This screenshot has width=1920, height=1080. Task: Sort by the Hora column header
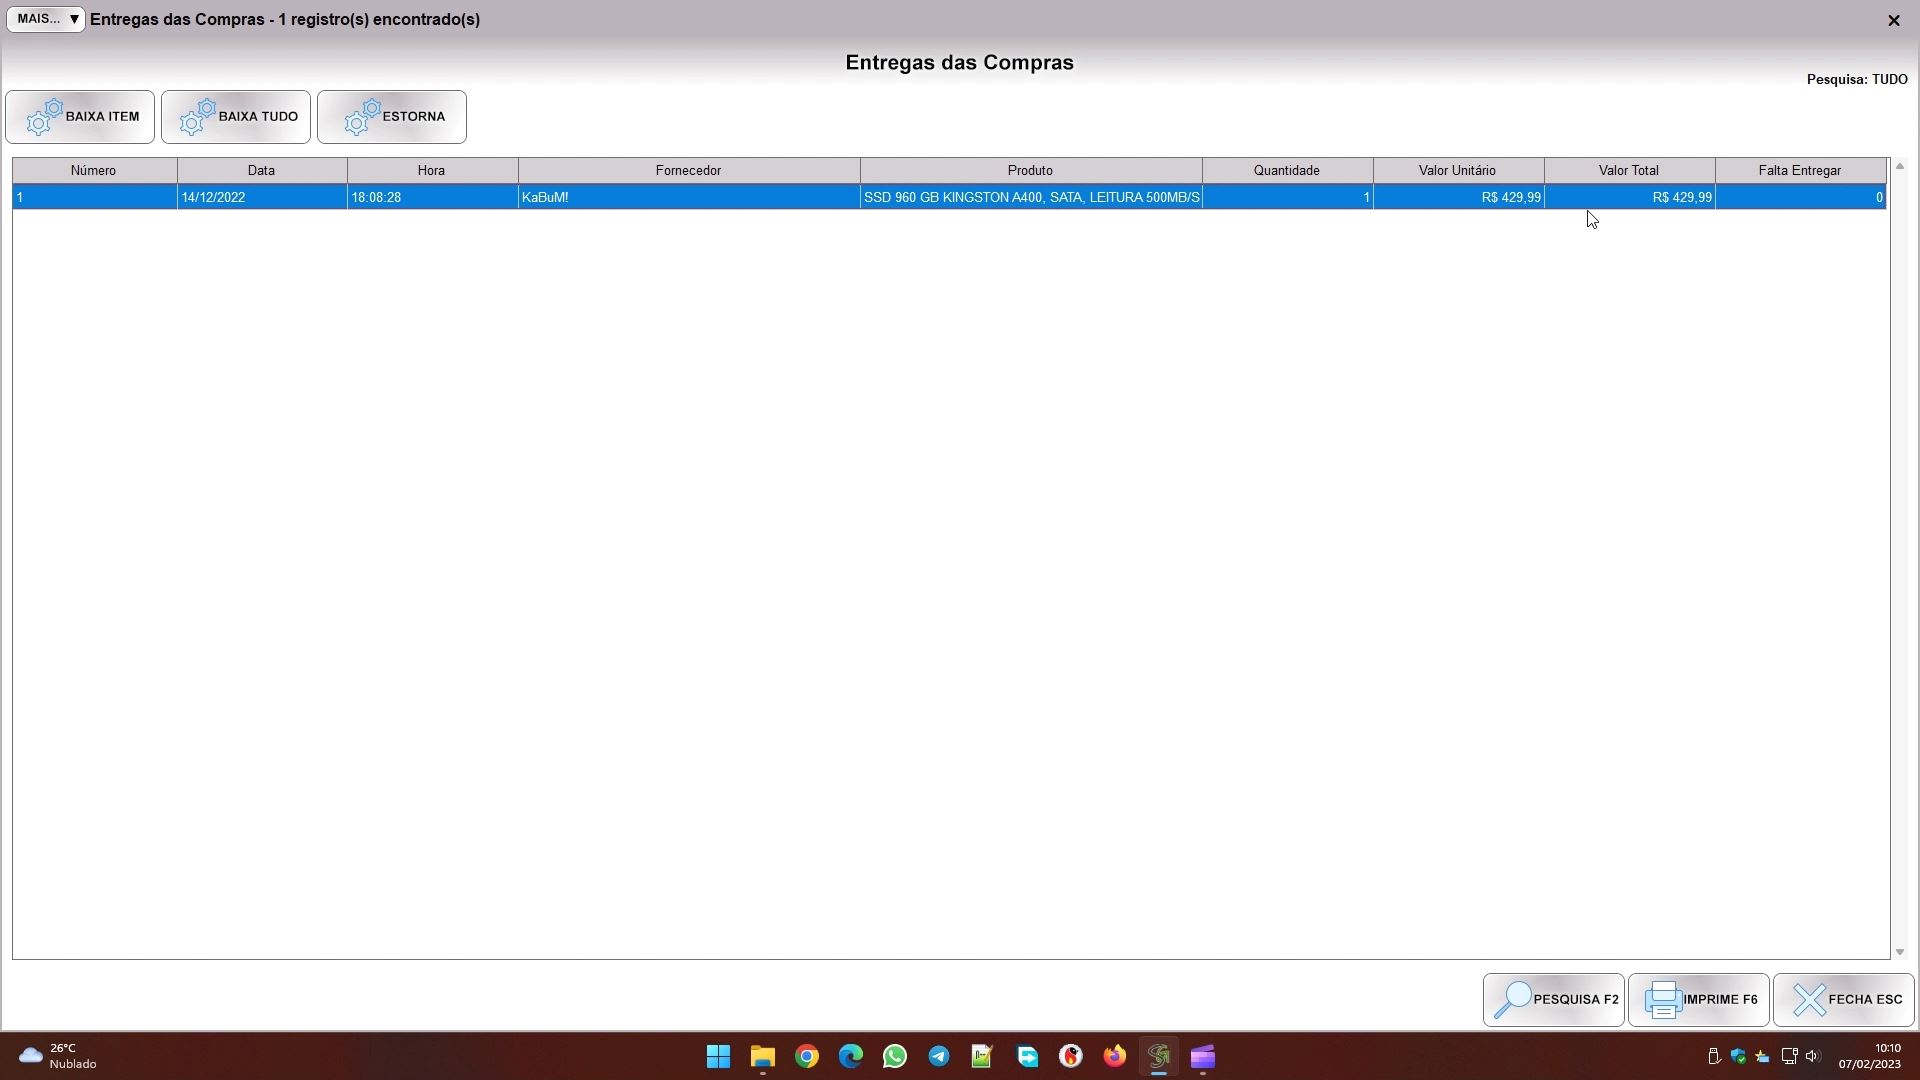pos(432,171)
